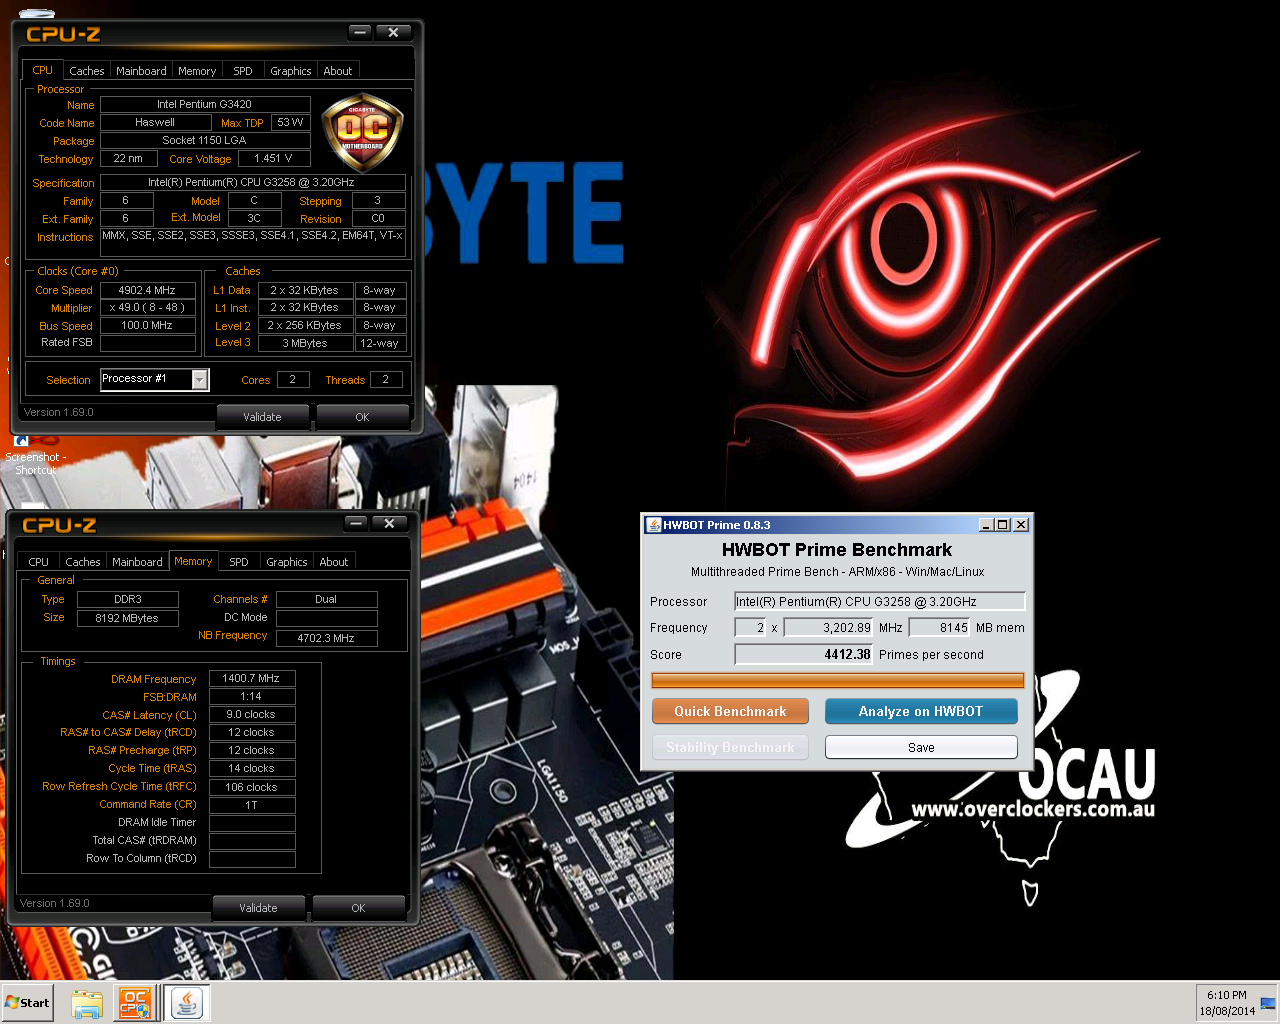Select Graphics tab in bottom CPU-Z window
1280x1024 pixels.
(x=287, y=562)
